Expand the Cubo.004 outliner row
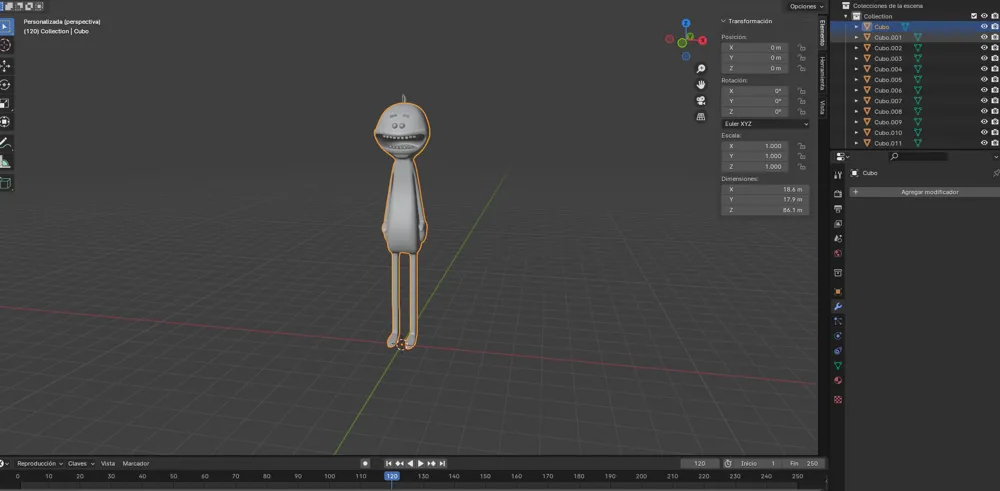1000x491 pixels. point(857,69)
